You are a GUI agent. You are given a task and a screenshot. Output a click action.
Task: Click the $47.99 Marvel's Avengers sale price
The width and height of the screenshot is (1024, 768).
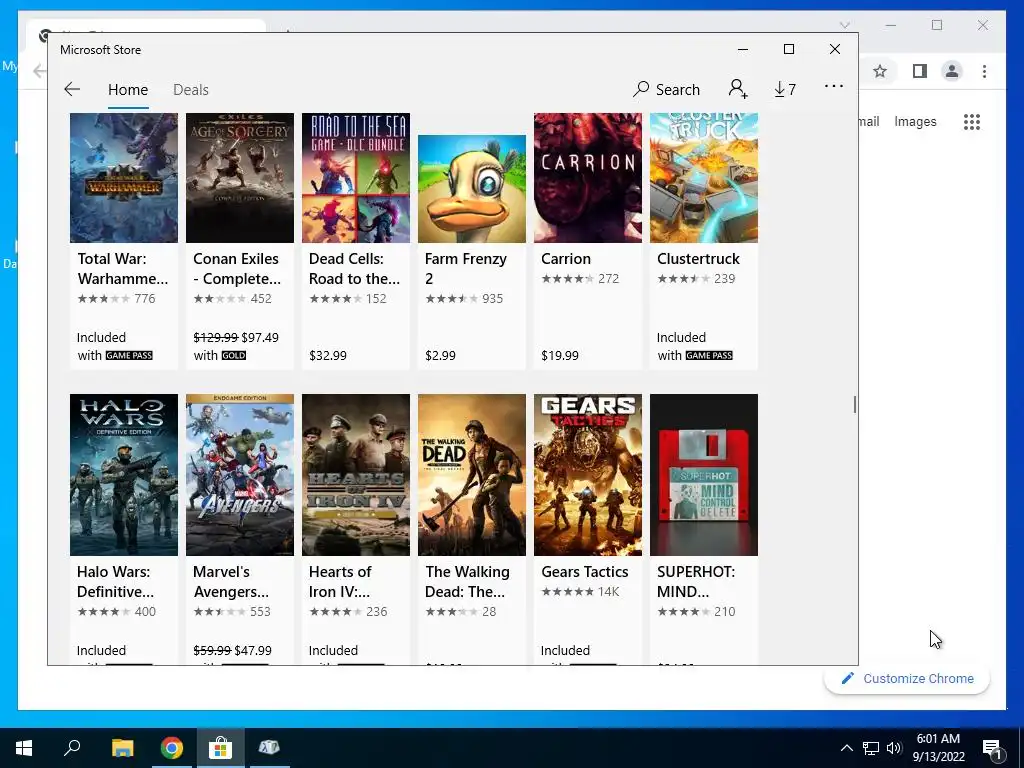click(253, 650)
